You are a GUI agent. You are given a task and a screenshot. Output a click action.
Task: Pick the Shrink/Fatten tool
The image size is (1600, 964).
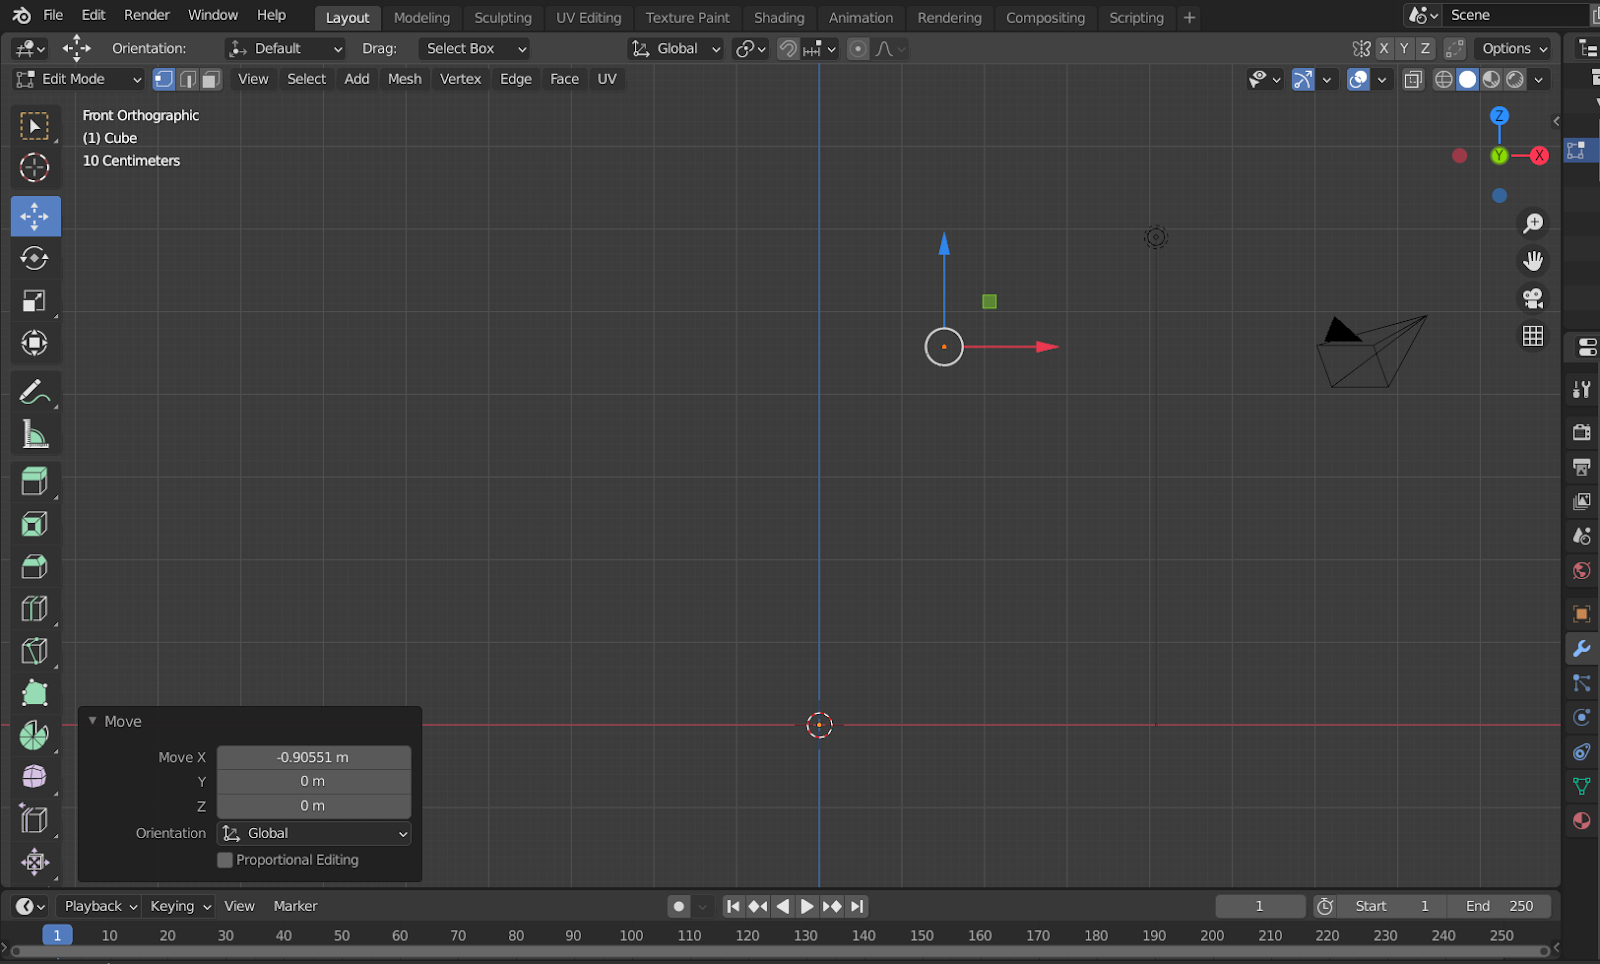click(35, 862)
